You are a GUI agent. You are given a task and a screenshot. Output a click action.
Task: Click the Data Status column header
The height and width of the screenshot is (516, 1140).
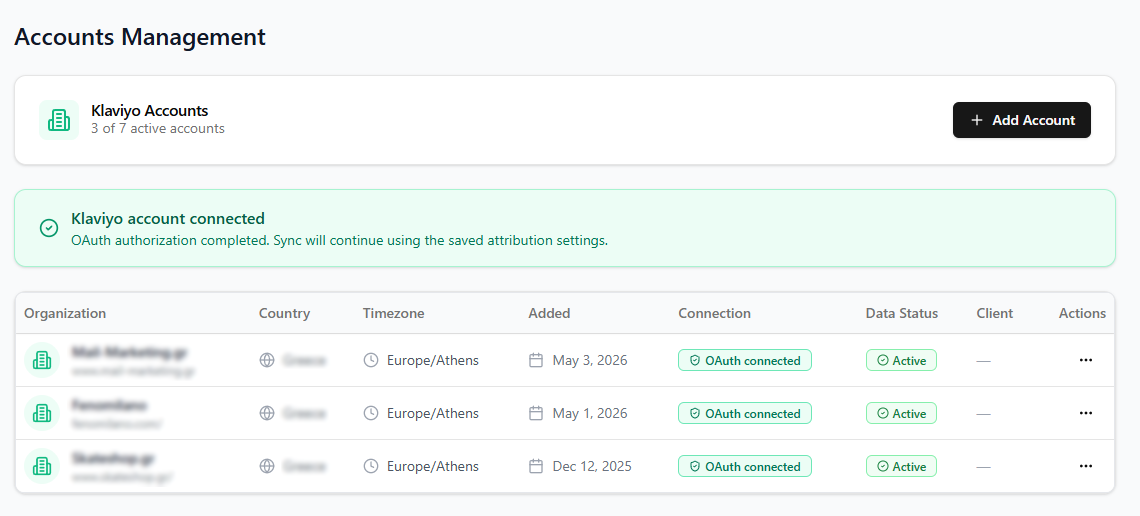[902, 313]
